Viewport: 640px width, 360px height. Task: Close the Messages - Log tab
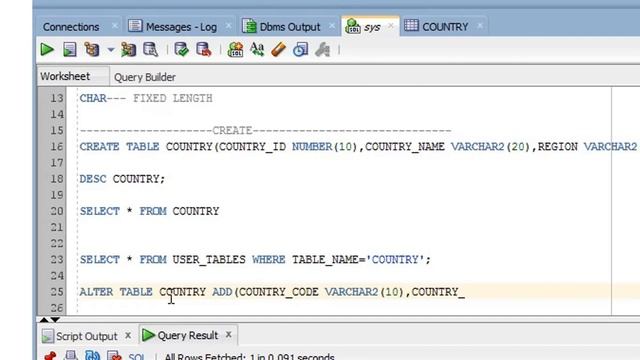point(229,26)
